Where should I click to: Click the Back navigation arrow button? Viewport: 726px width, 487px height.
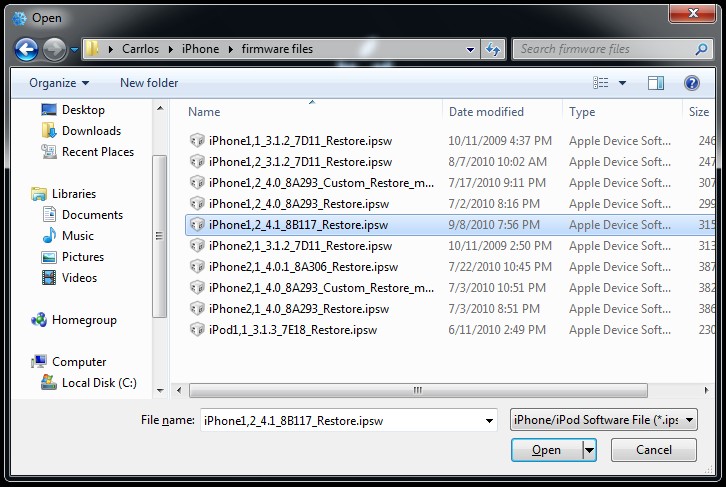tap(27, 49)
